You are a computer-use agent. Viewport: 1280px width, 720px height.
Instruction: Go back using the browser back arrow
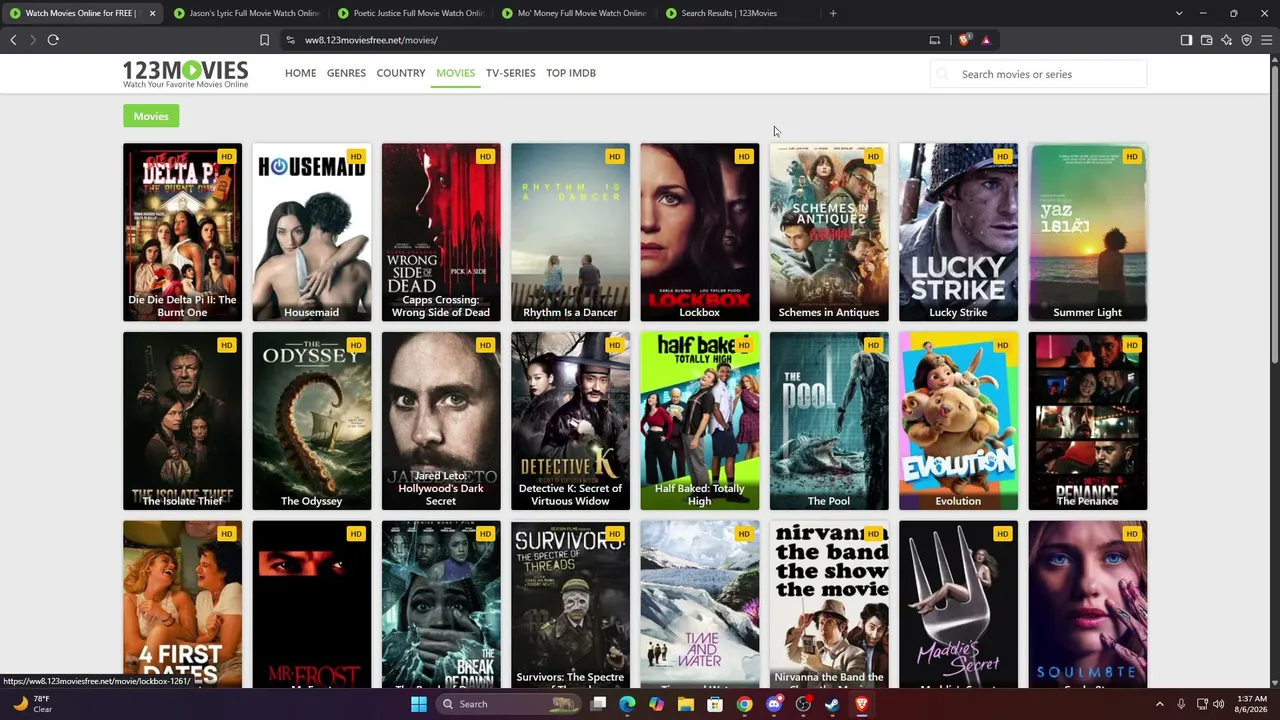[13, 40]
